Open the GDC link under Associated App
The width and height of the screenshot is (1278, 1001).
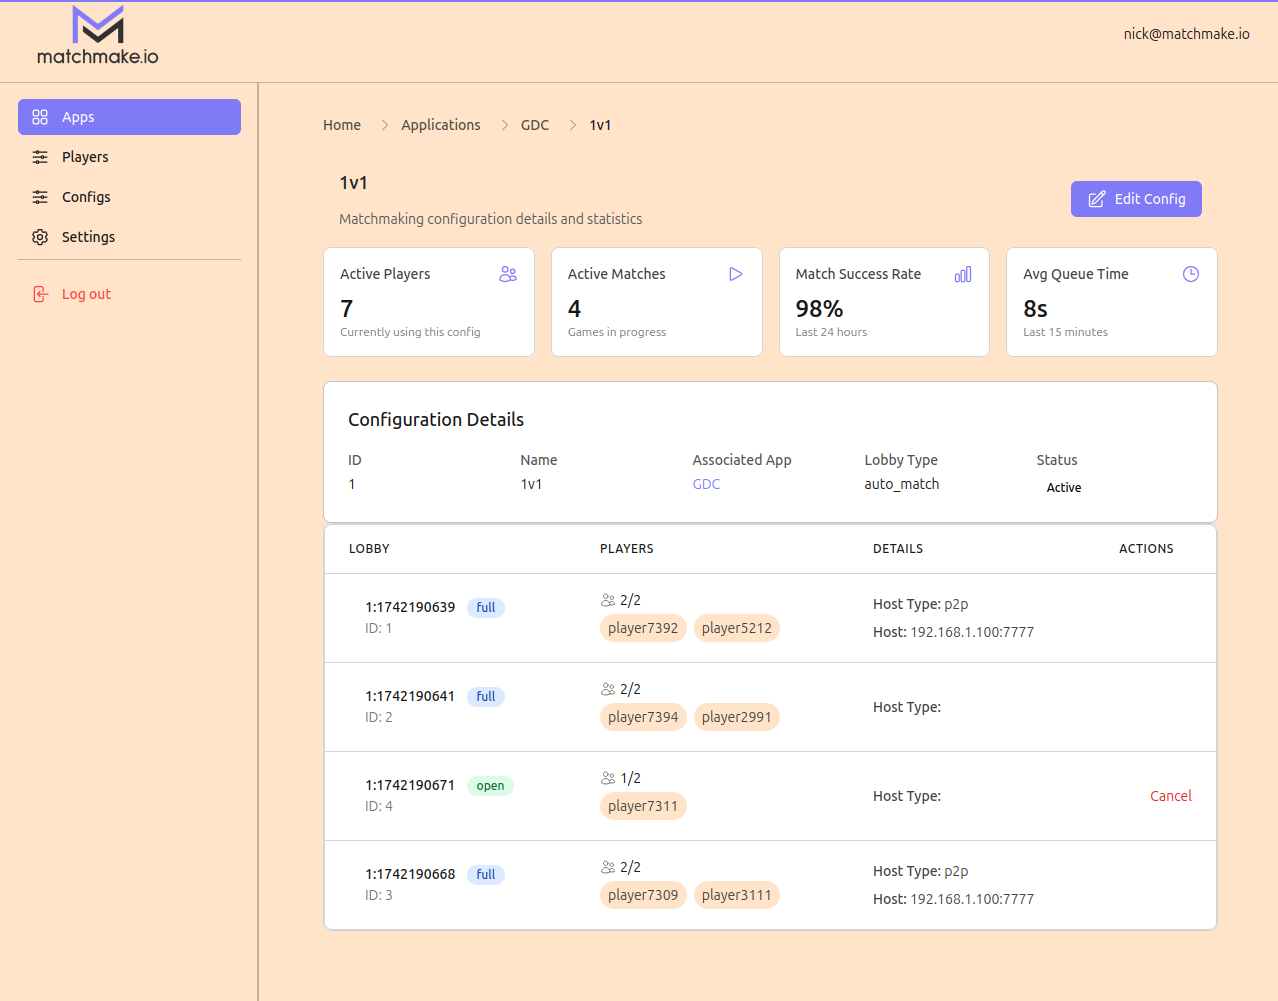[x=706, y=484]
